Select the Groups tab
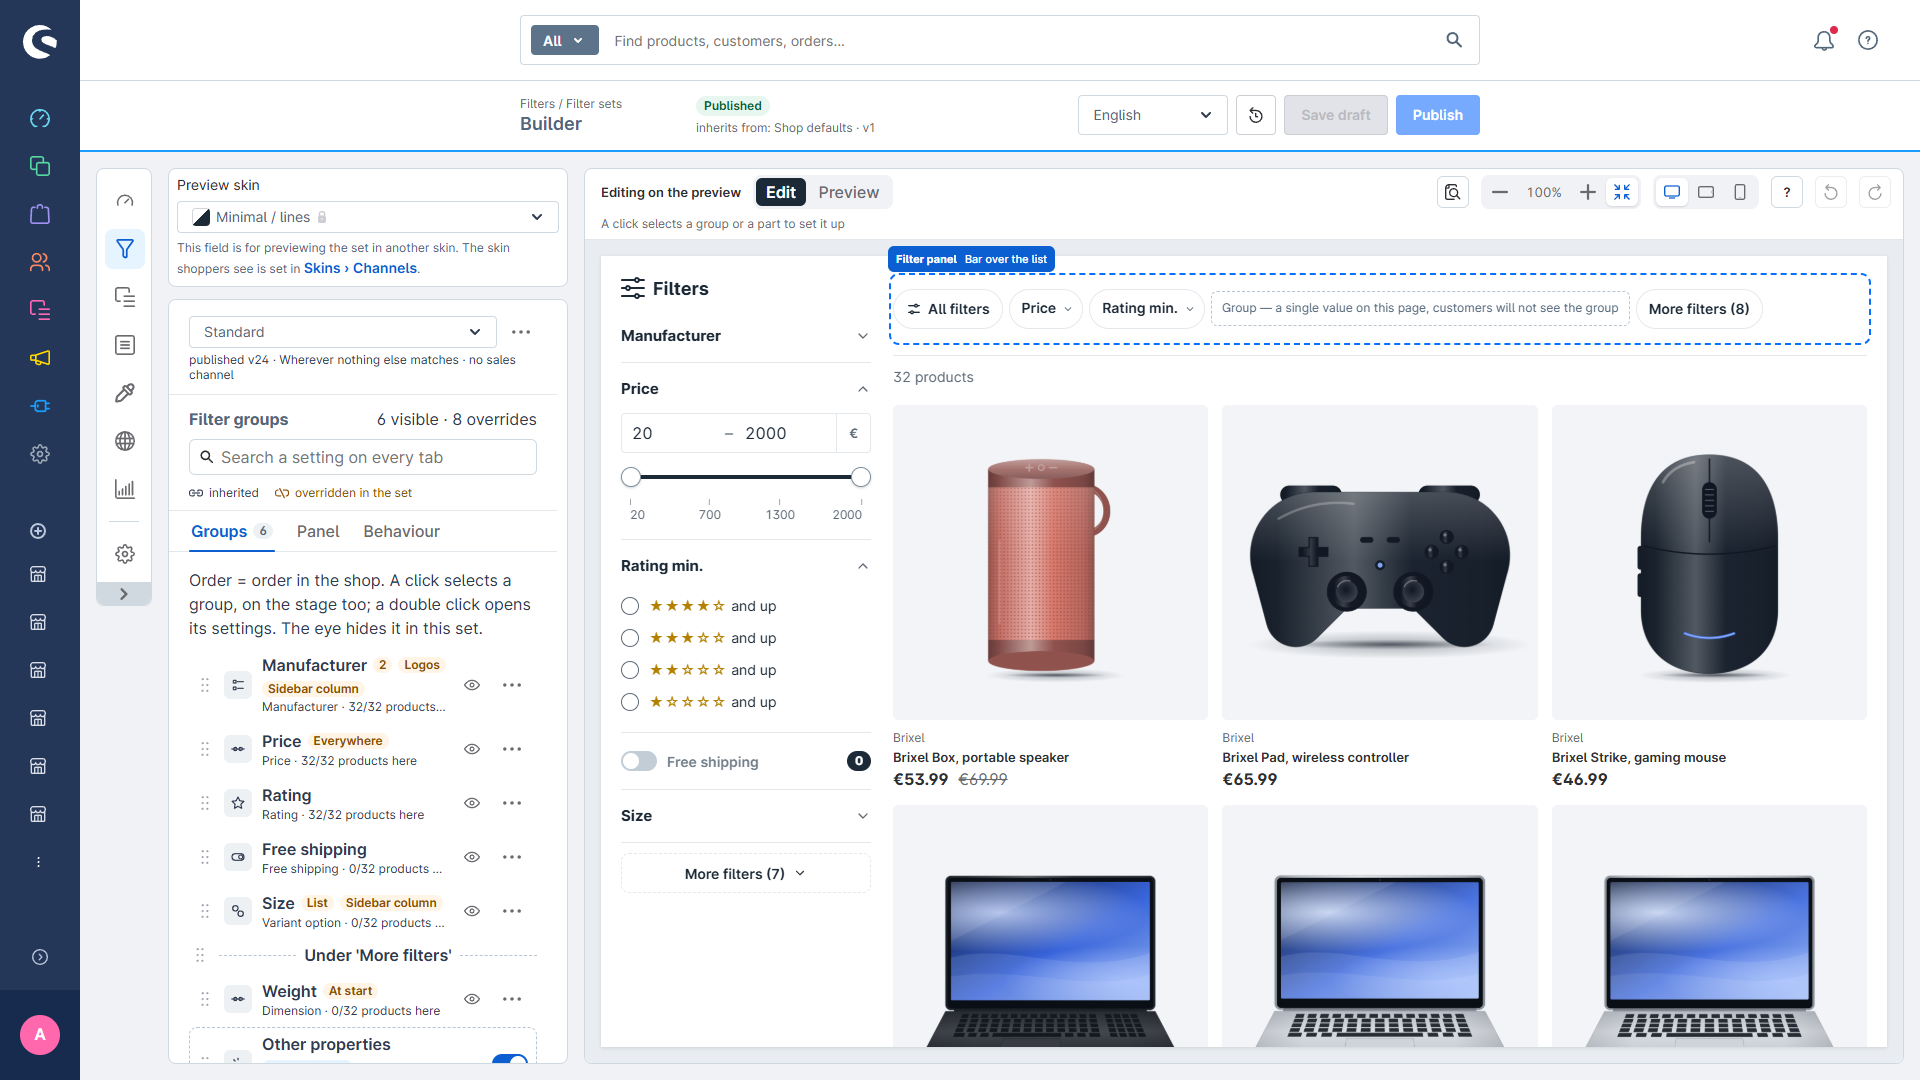The height and width of the screenshot is (1080, 1920). click(231, 532)
